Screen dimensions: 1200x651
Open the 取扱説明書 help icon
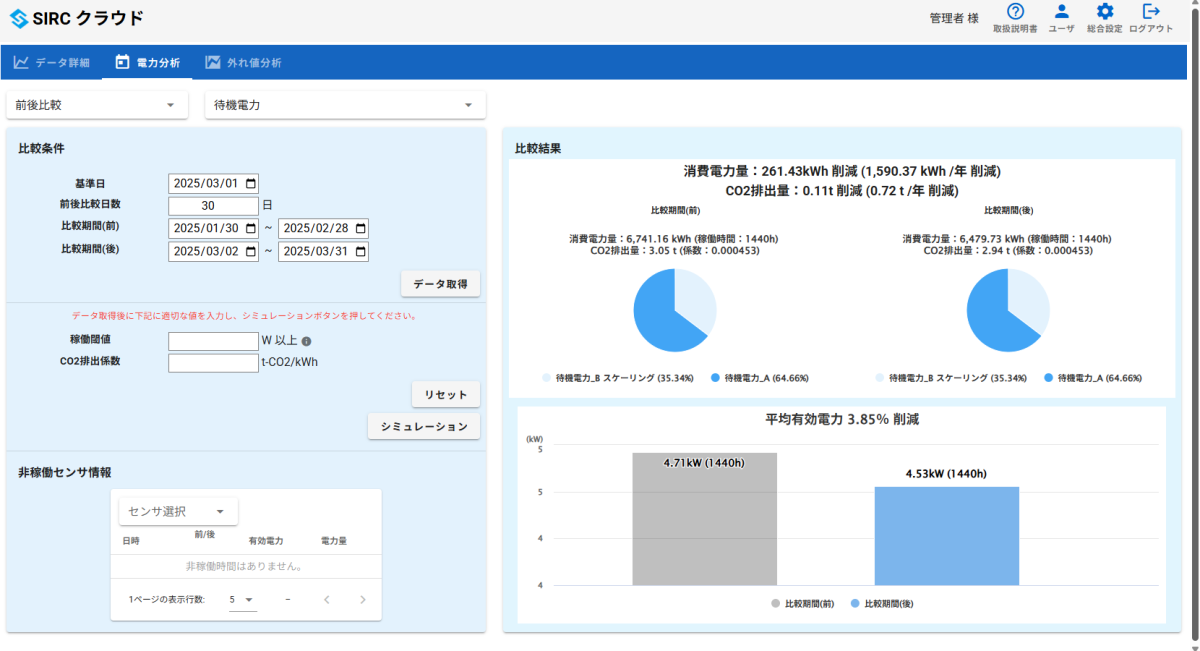[1015, 13]
